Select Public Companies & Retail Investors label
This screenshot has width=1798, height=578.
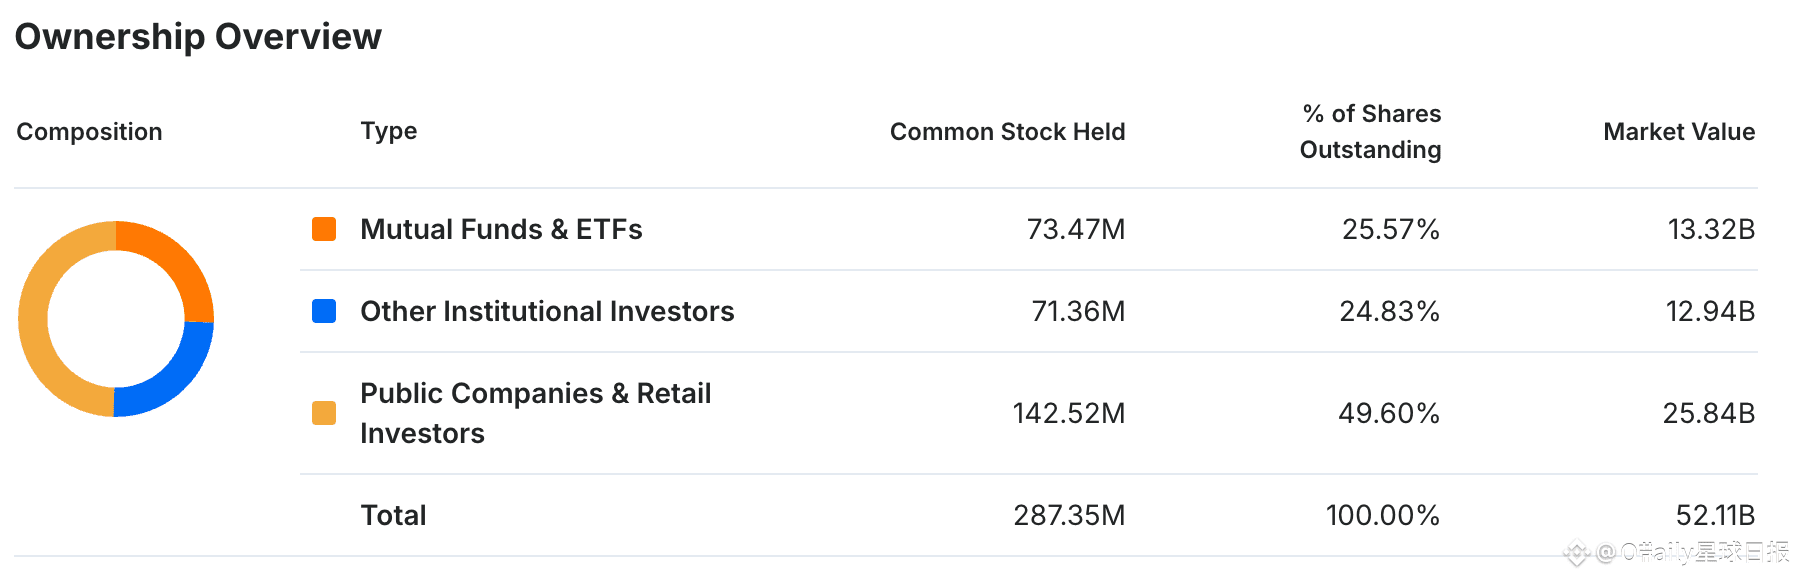tap(535, 413)
